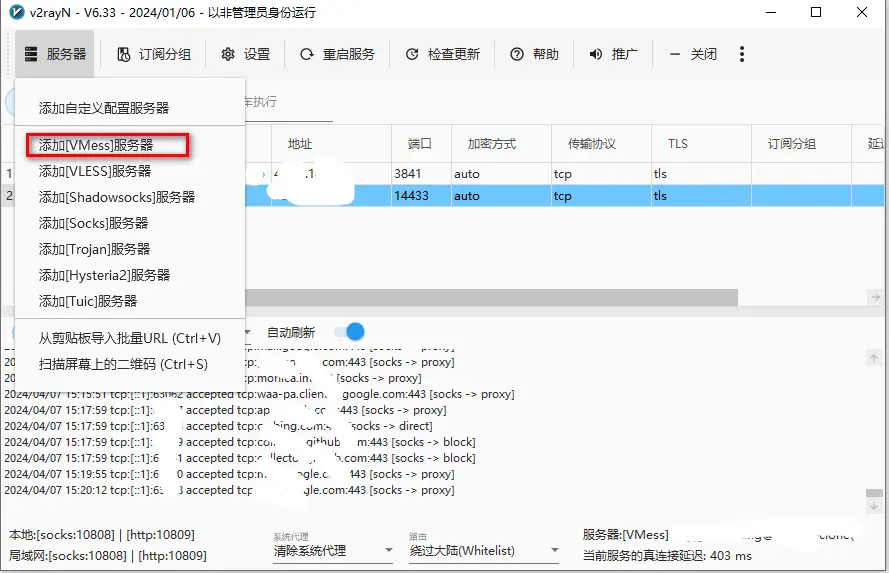This screenshot has width=889, height=573.
Task: Click the 服务器:[VMess] status label
Action: coord(625,534)
